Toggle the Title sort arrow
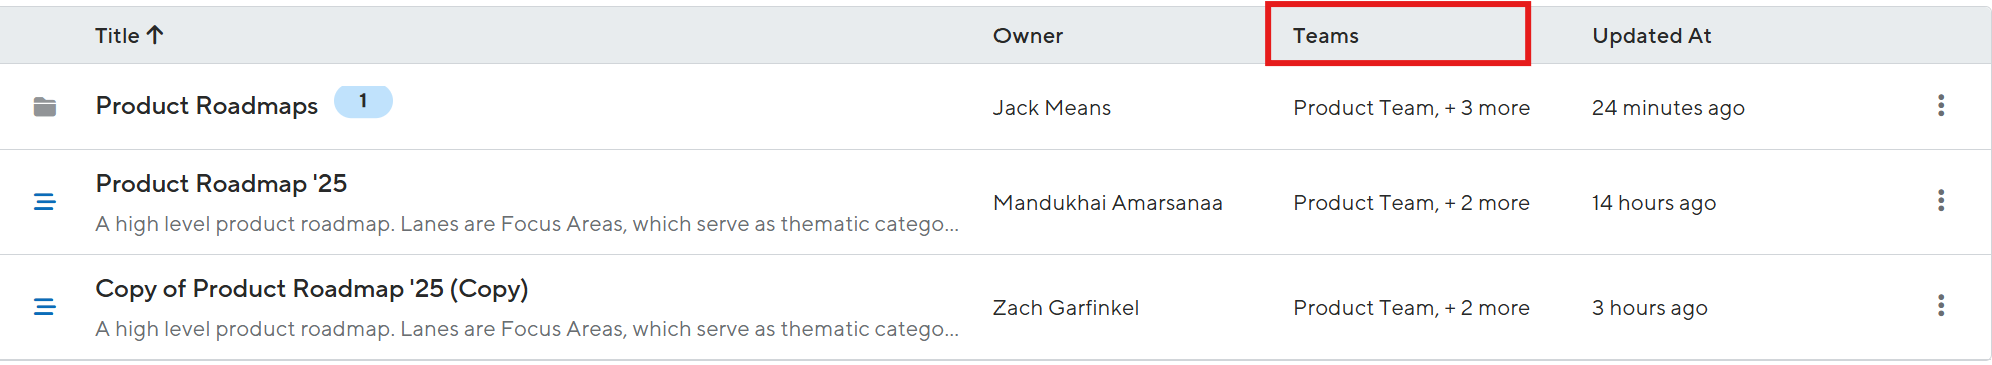This screenshot has height=365, width=1992. (x=155, y=35)
